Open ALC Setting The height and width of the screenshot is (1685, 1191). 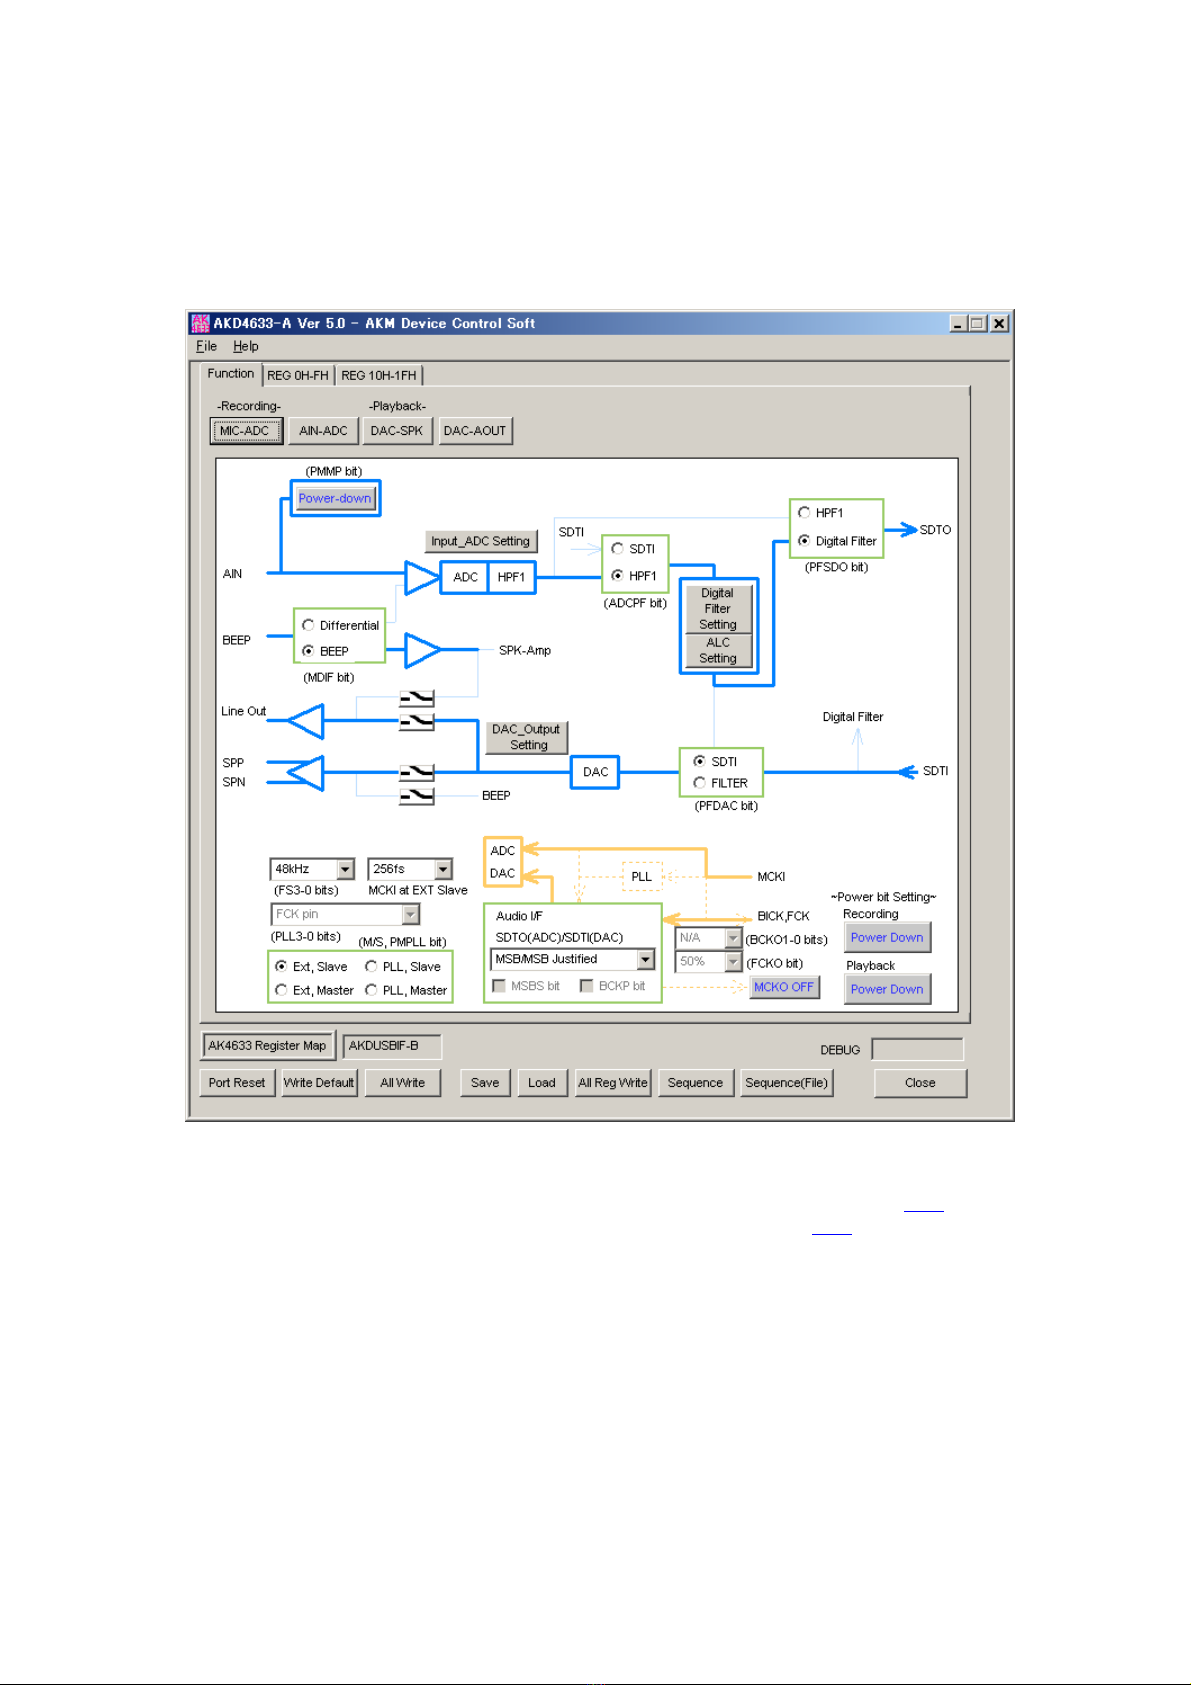tap(718, 650)
